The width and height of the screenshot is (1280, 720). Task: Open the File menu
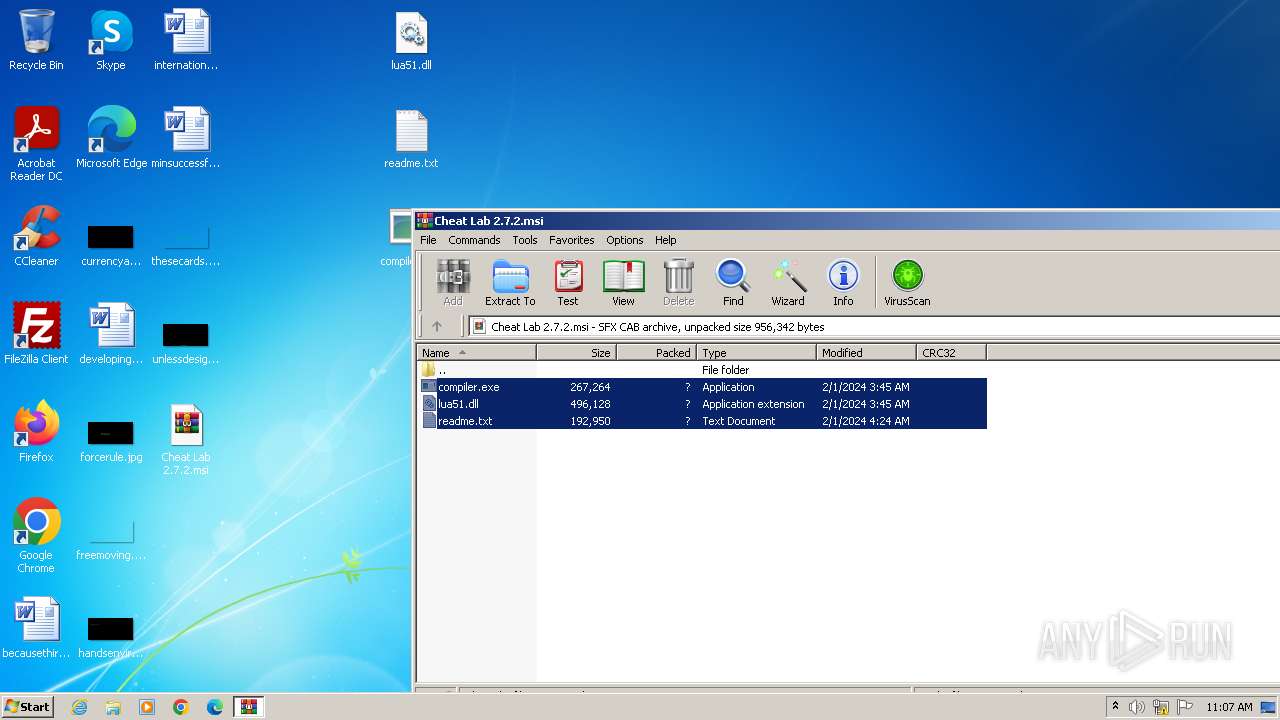(428, 240)
